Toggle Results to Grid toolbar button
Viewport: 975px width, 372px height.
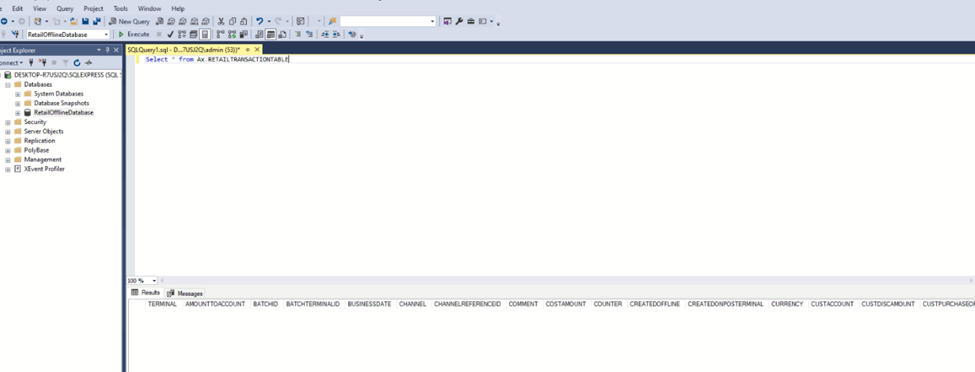pyautogui.click(x=270, y=34)
